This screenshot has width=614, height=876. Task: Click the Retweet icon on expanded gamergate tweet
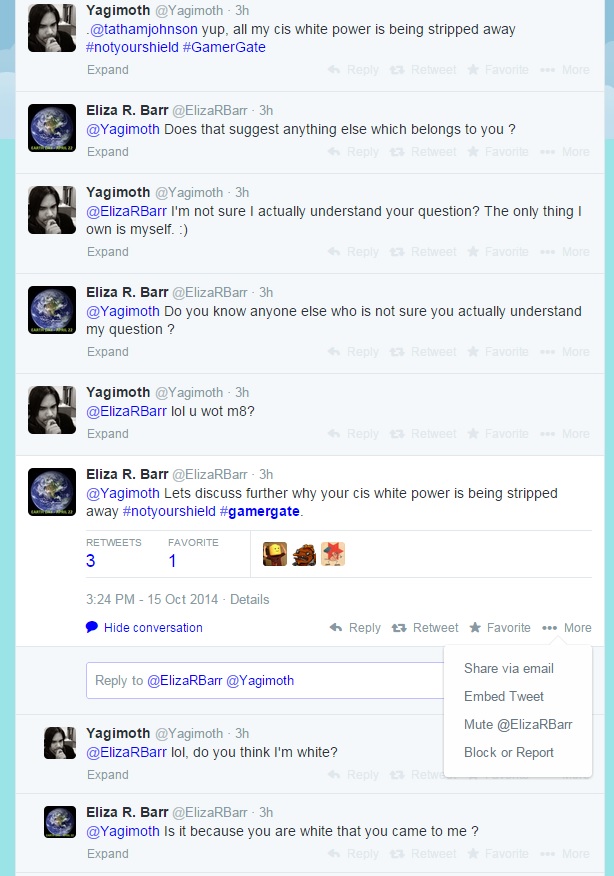coord(399,628)
